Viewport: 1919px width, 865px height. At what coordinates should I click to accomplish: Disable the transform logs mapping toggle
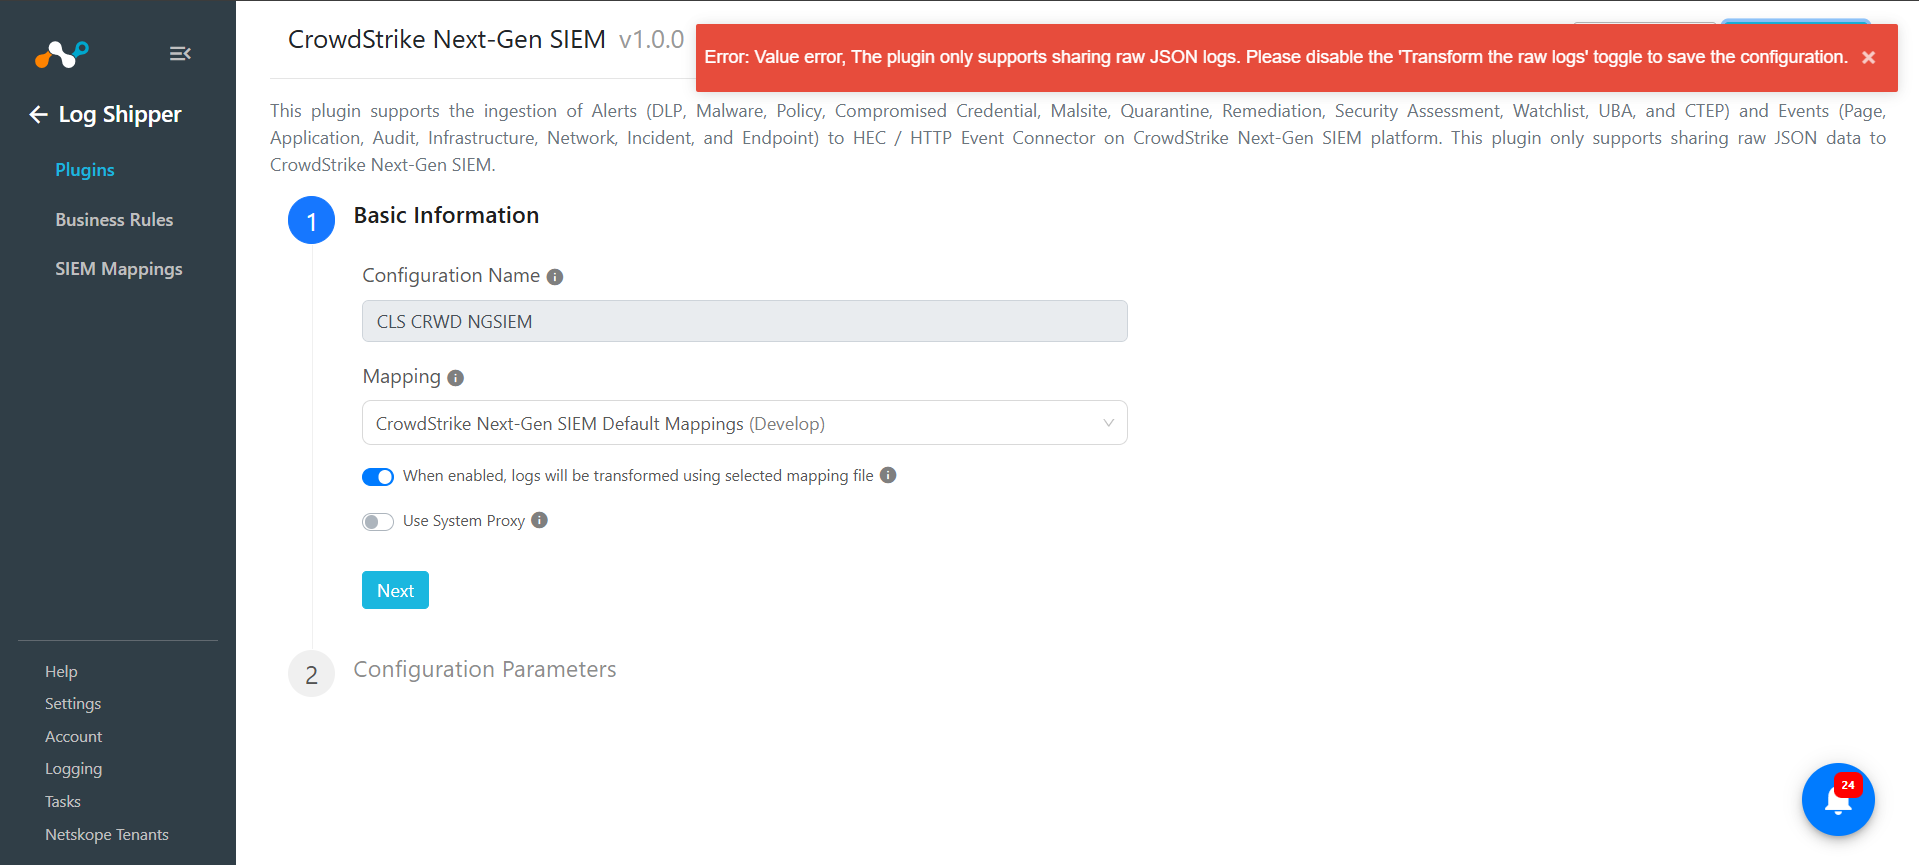(378, 477)
